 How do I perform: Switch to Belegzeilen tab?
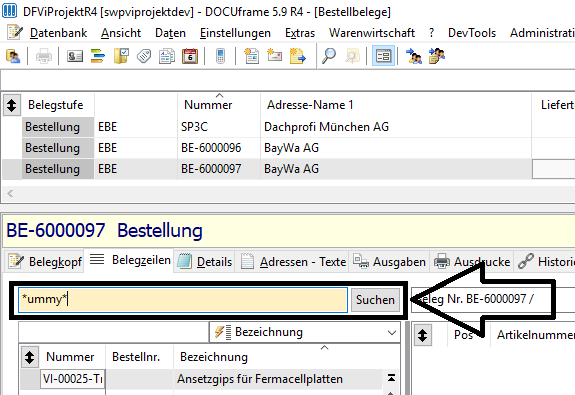[x=130, y=260]
